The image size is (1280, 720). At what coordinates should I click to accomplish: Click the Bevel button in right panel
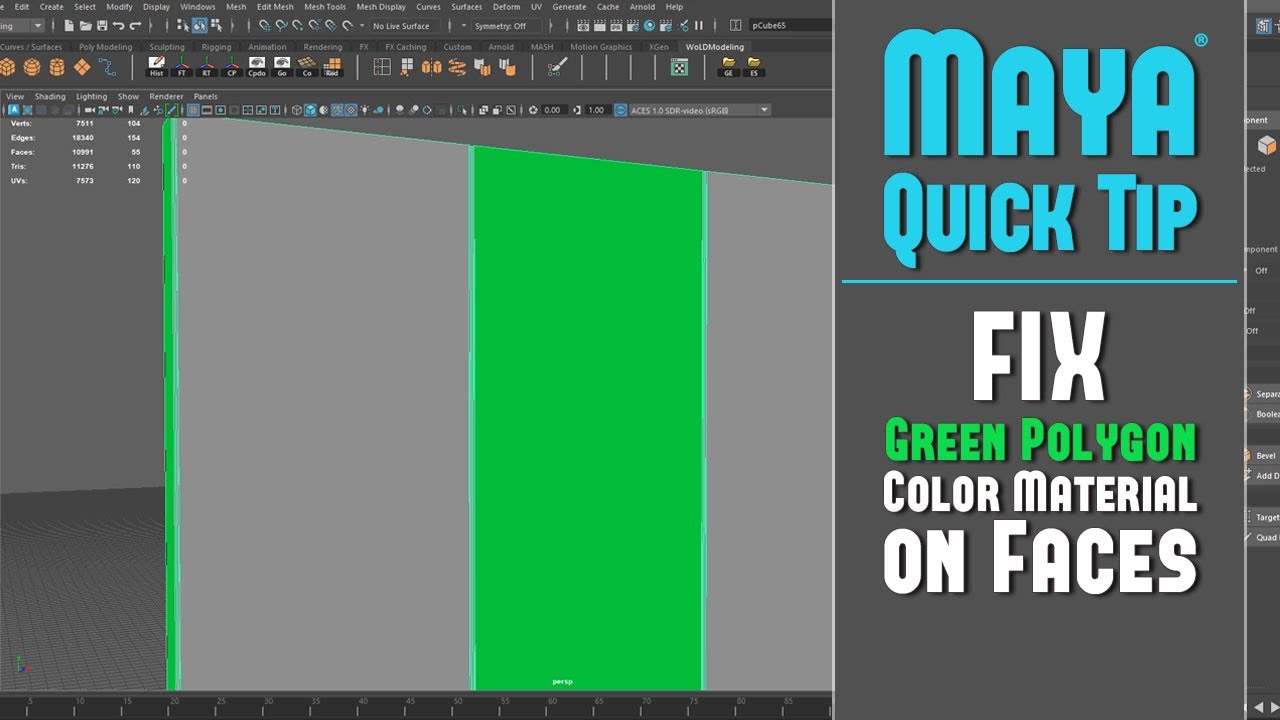(1264, 455)
